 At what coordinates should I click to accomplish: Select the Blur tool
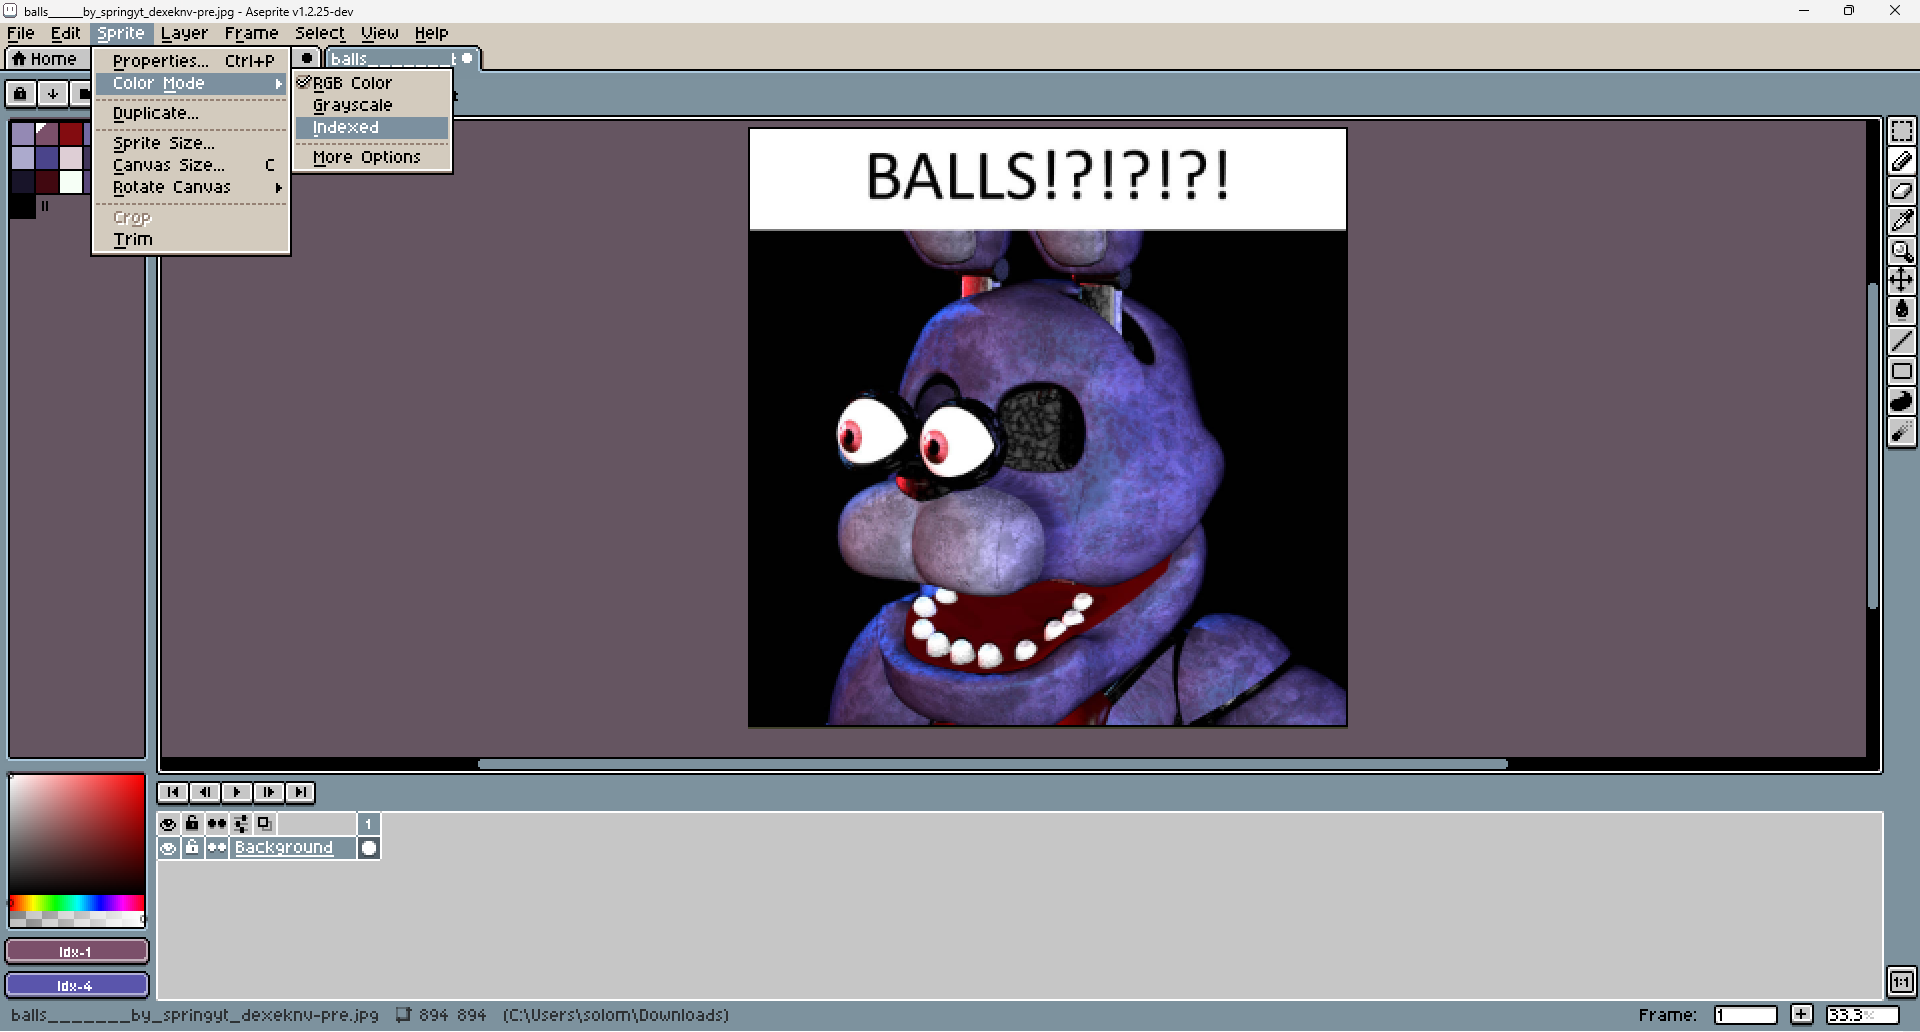click(x=1901, y=431)
